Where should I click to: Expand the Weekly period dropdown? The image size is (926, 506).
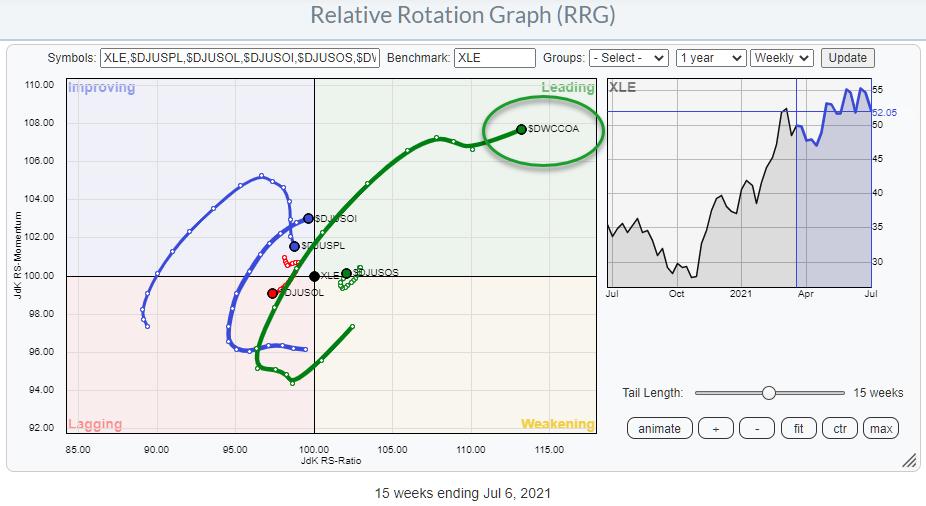point(782,58)
